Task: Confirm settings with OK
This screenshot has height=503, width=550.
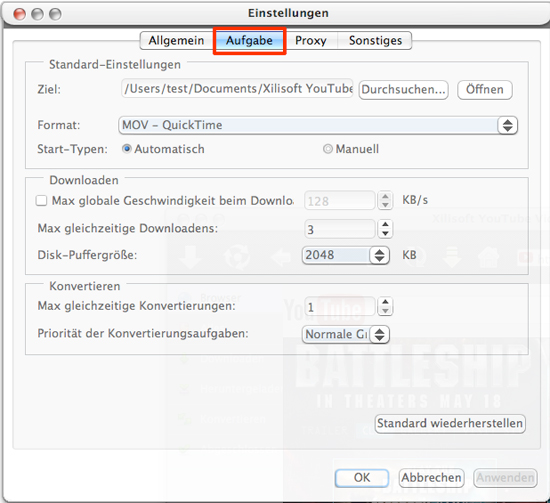Action: [362, 478]
